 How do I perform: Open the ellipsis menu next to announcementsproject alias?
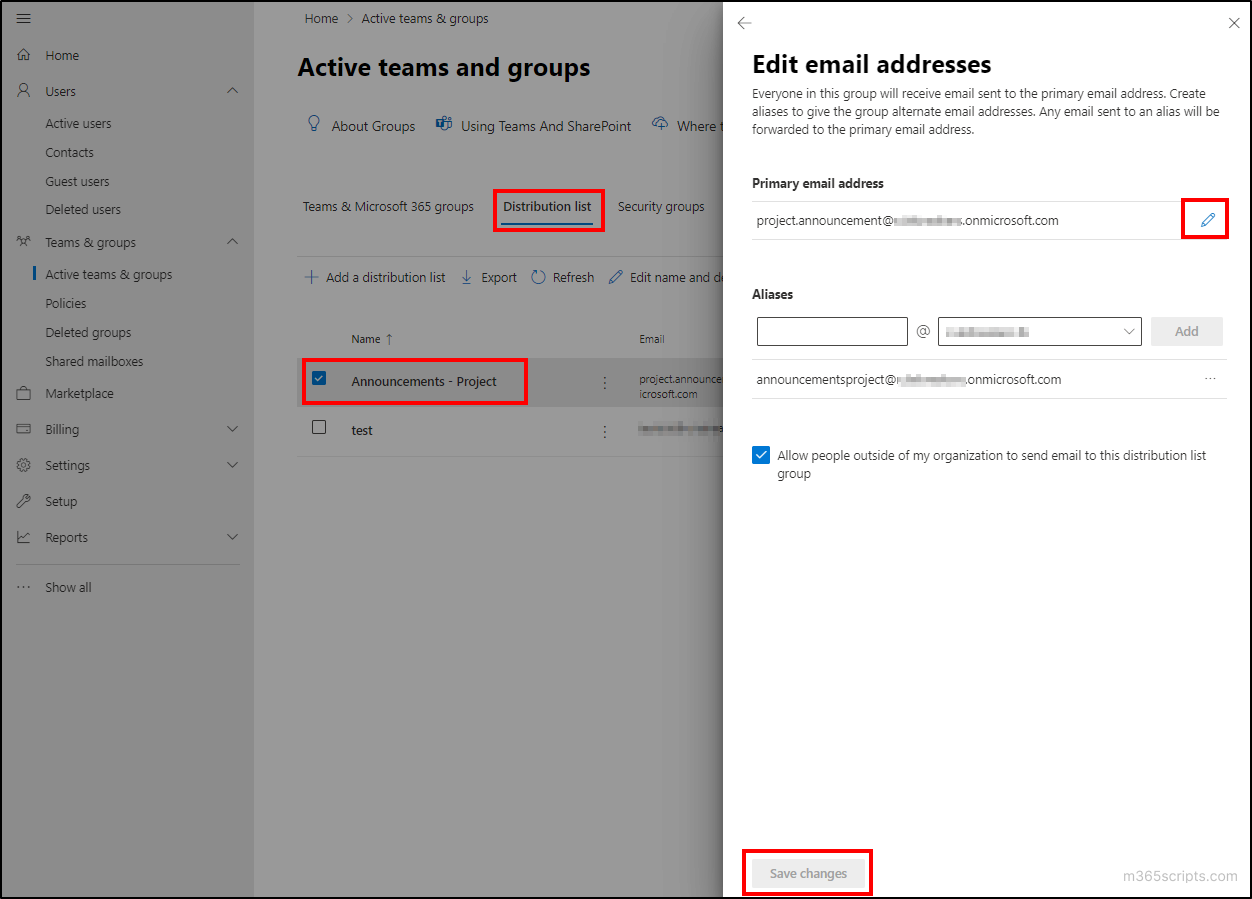click(x=1210, y=379)
